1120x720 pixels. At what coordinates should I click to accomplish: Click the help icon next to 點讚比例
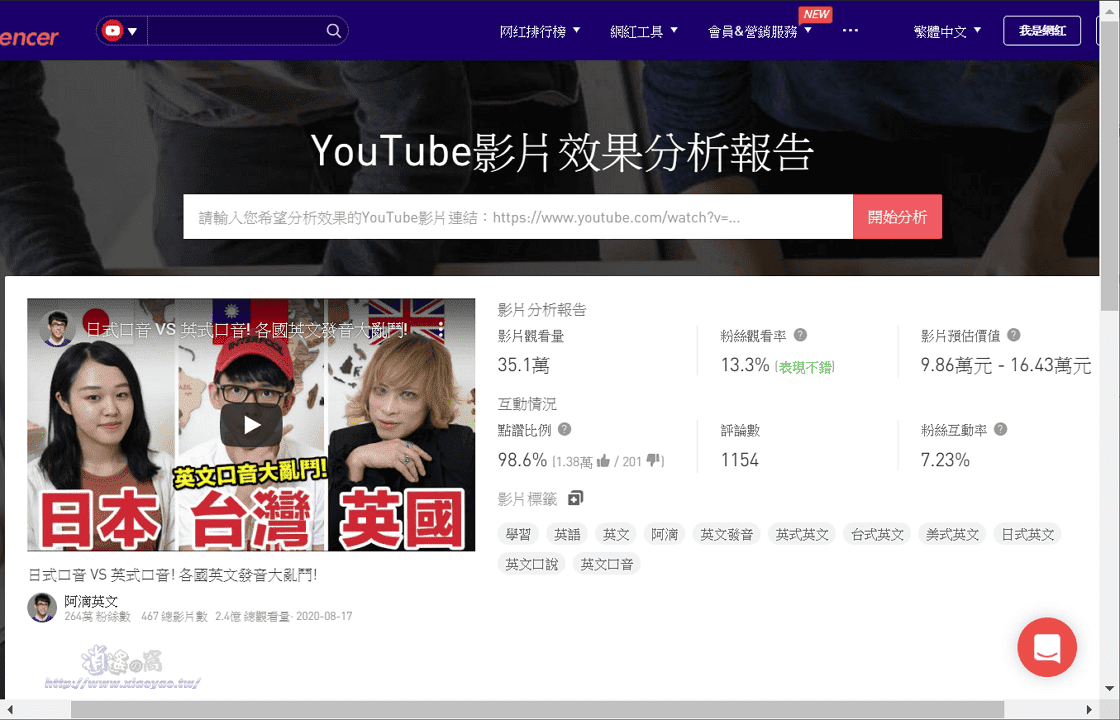click(564, 429)
